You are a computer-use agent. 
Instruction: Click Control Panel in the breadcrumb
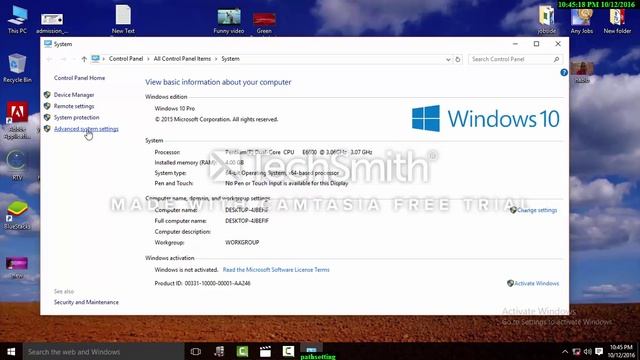coord(126,59)
